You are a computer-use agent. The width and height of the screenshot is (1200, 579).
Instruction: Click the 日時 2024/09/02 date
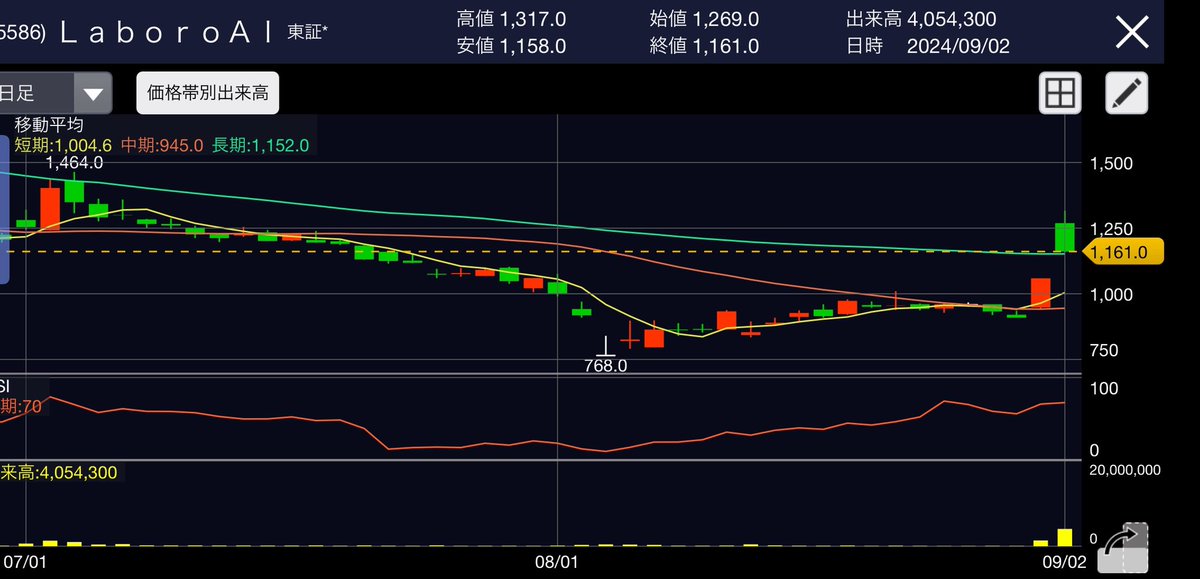pyautogui.click(x=926, y=47)
